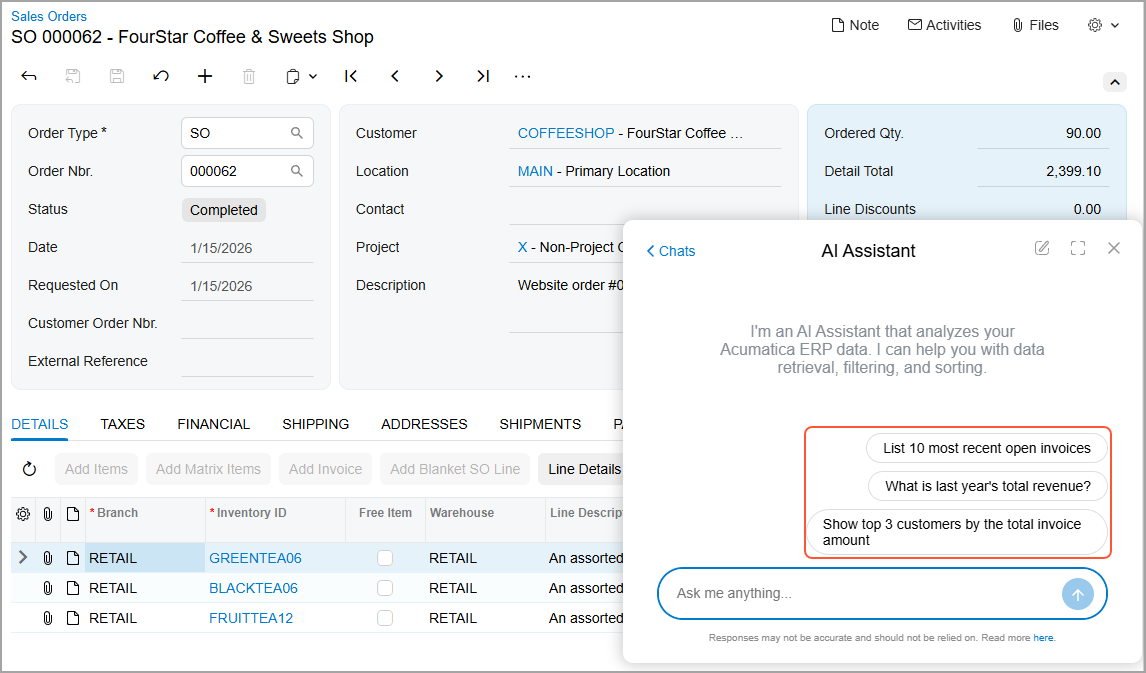Open the FRUITTEA12 inventory link
The width and height of the screenshot is (1146, 673).
[251, 618]
